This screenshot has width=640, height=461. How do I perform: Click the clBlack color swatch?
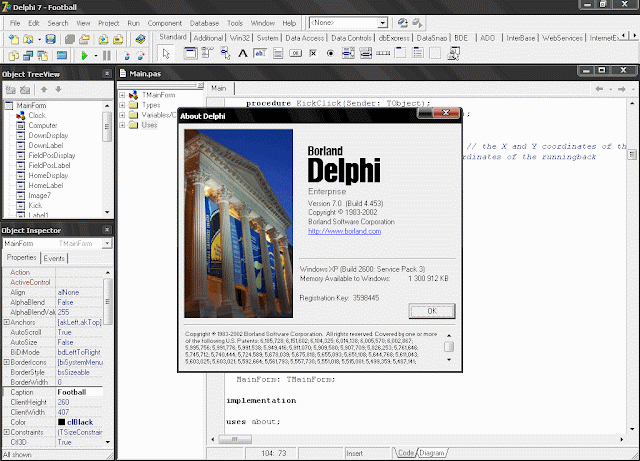tap(62, 422)
